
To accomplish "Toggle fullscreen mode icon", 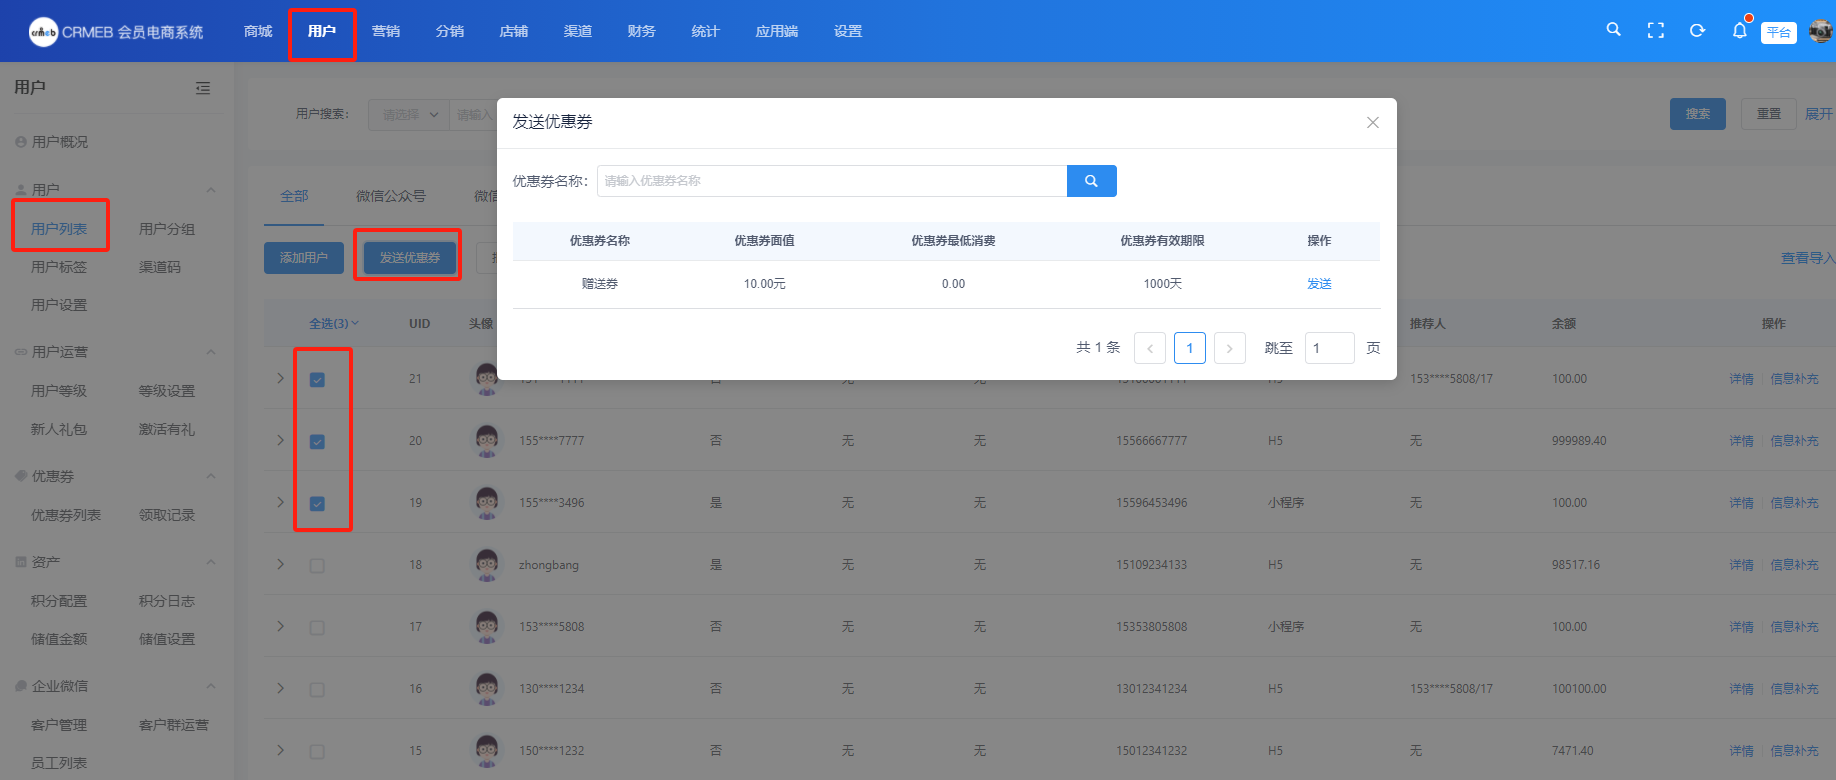I will click(1655, 31).
